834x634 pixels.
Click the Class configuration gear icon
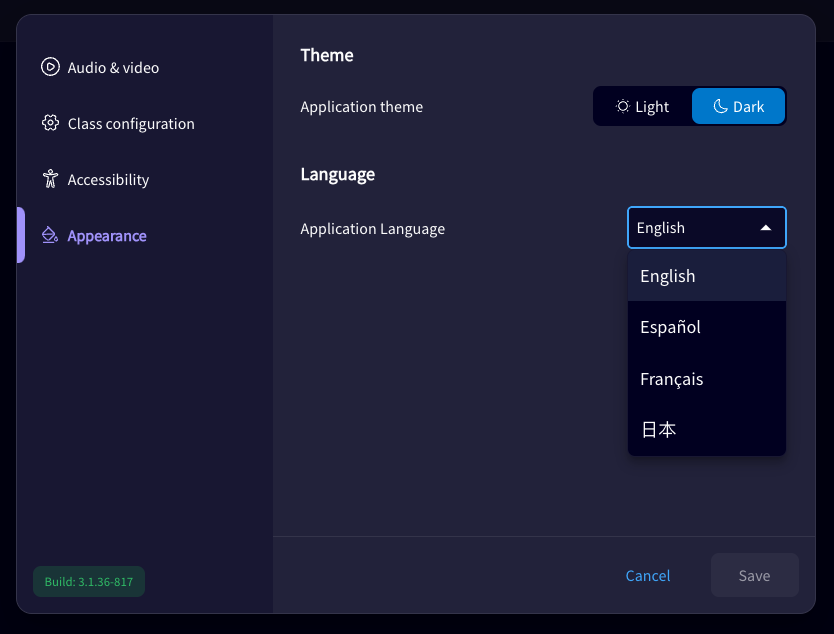coord(49,123)
